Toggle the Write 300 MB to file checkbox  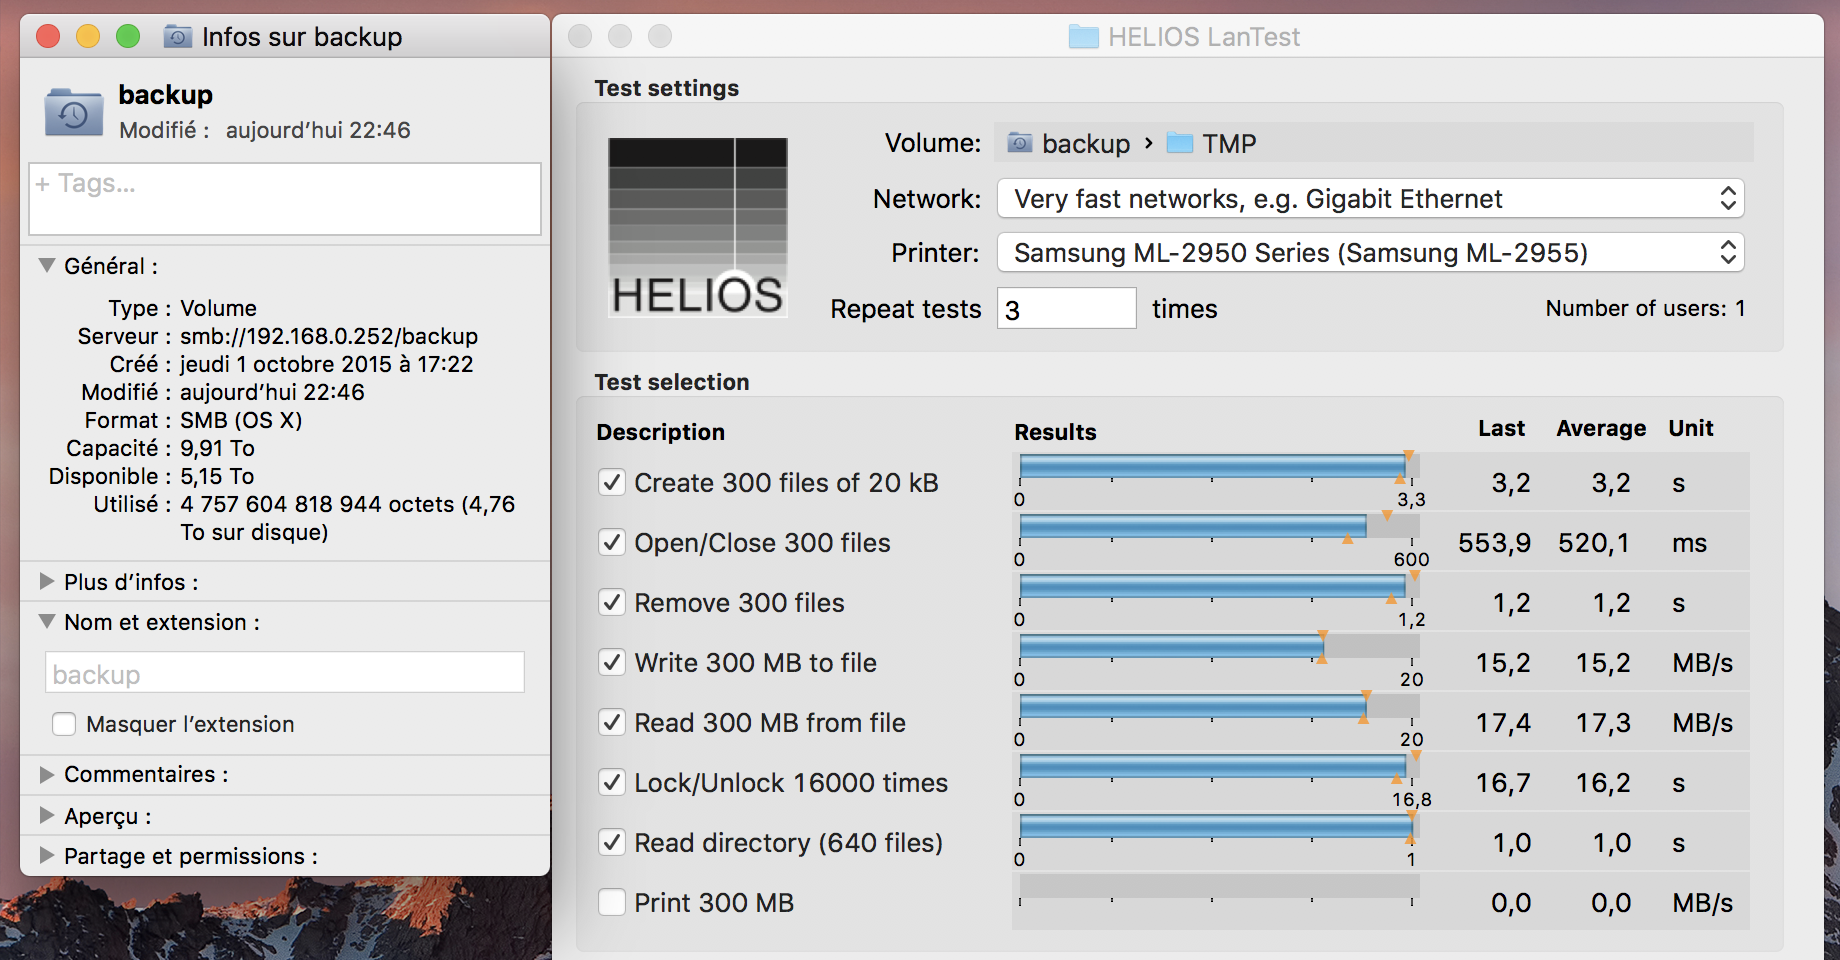coord(612,662)
